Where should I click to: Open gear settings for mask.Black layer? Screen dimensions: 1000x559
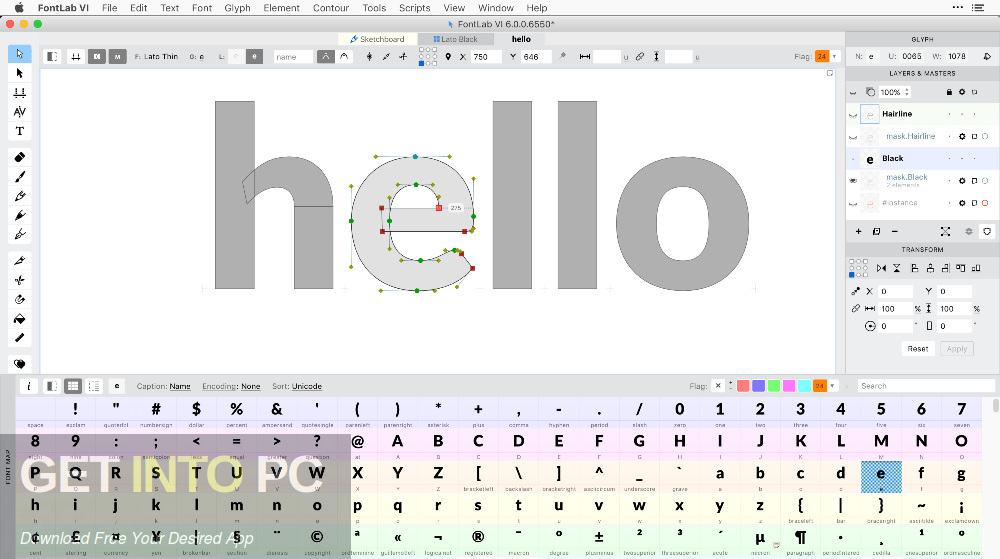962,181
